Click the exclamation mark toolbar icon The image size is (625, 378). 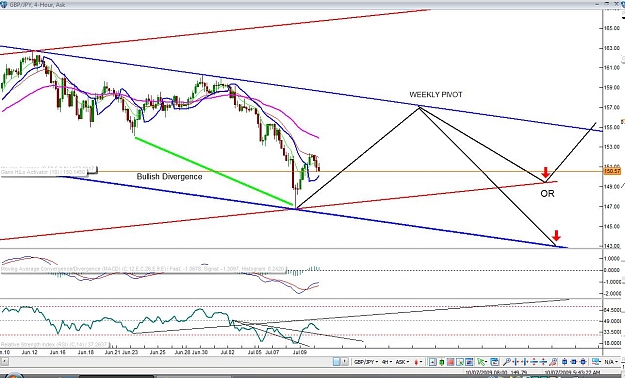click(x=345, y=362)
